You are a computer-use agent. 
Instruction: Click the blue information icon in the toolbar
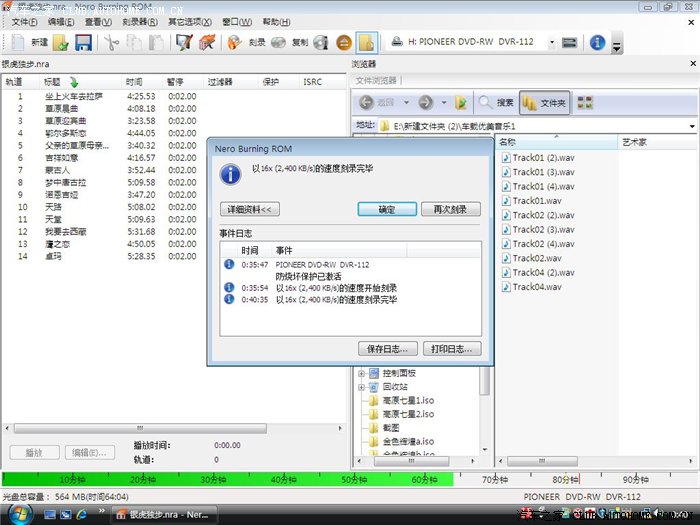click(x=597, y=43)
